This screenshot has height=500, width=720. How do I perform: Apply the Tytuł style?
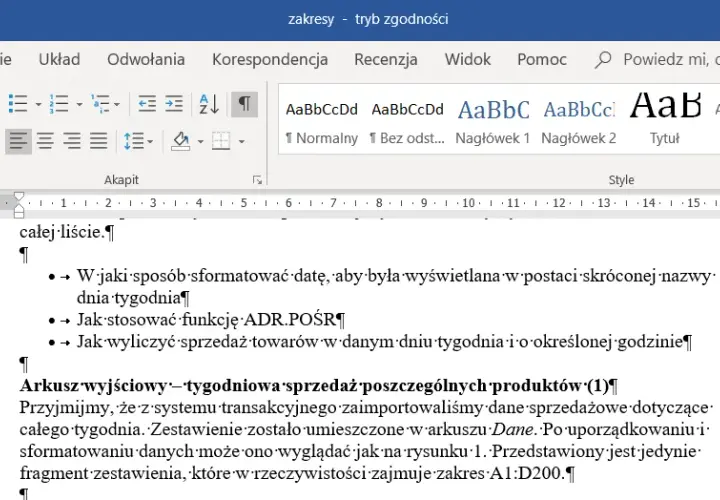click(665, 121)
